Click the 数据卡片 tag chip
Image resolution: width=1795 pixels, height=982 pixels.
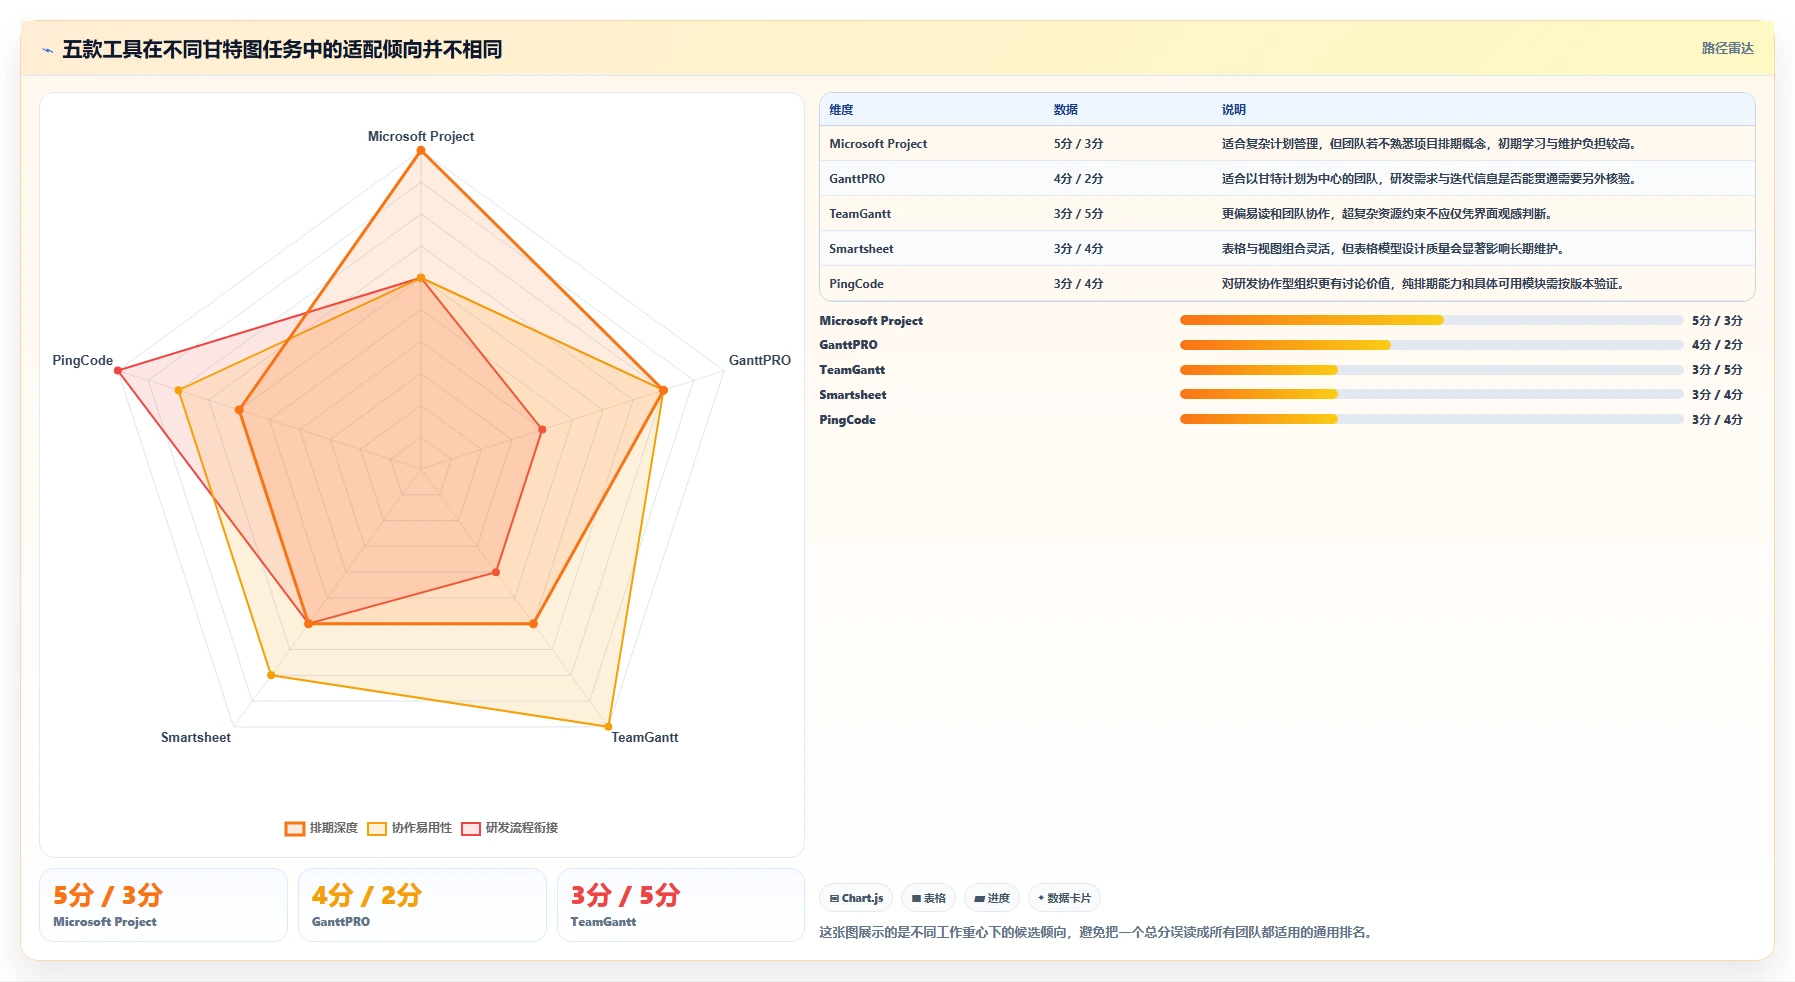pos(1065,898)
